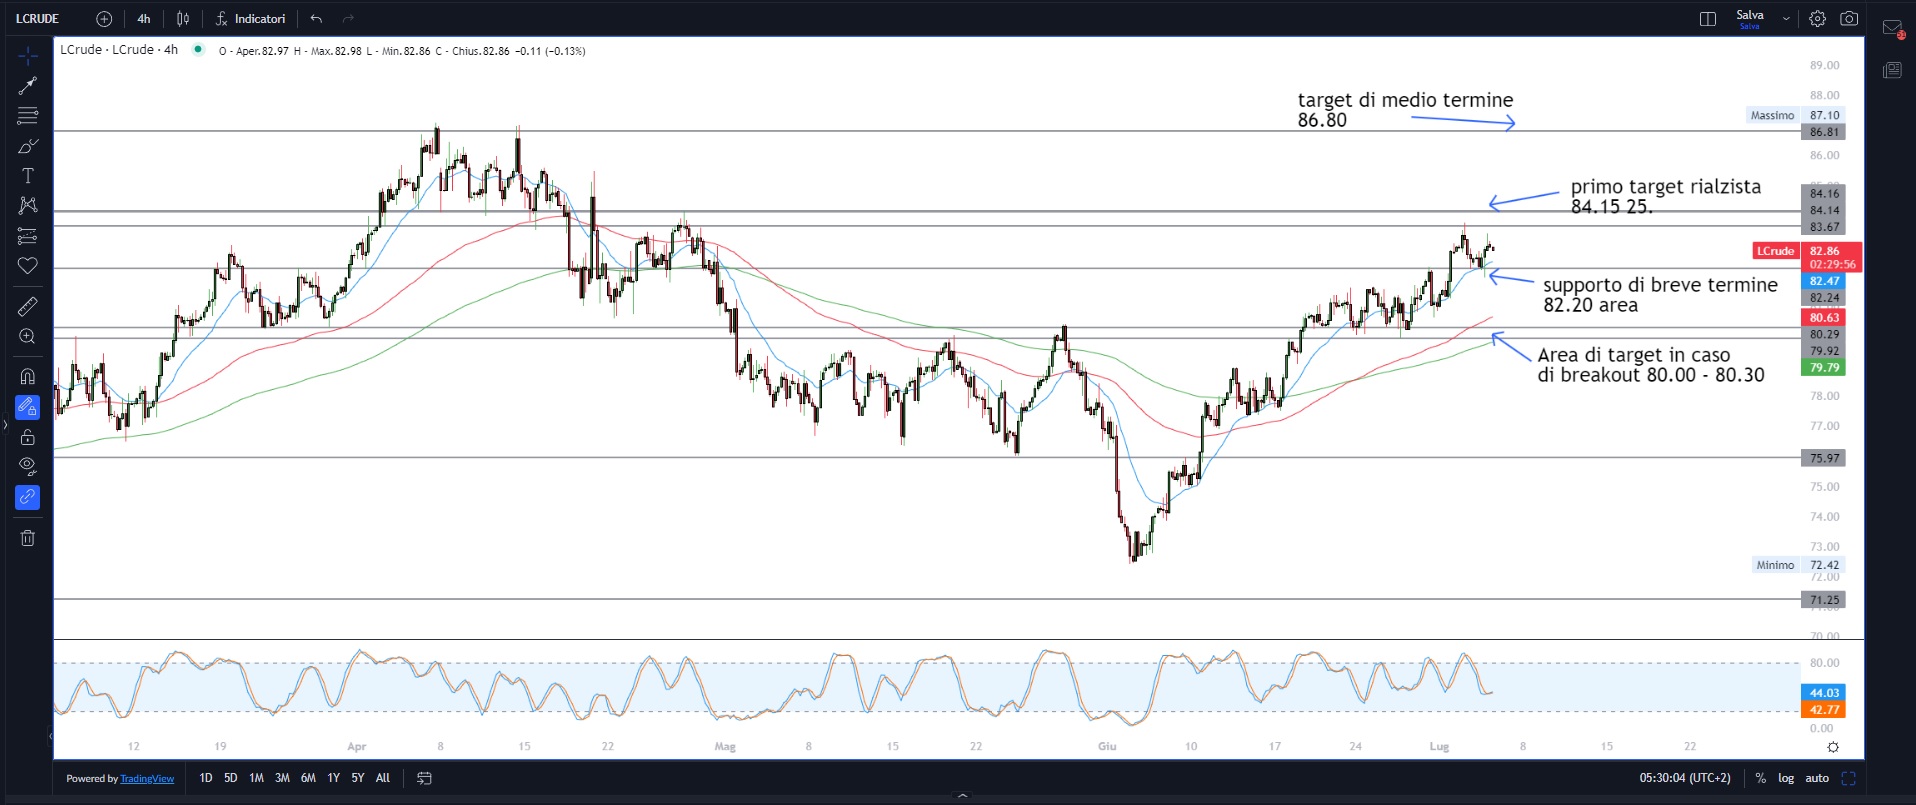Take a chart snapshot with camera icon
Screen dimensions: 1916x805
tap(1849, 19)
